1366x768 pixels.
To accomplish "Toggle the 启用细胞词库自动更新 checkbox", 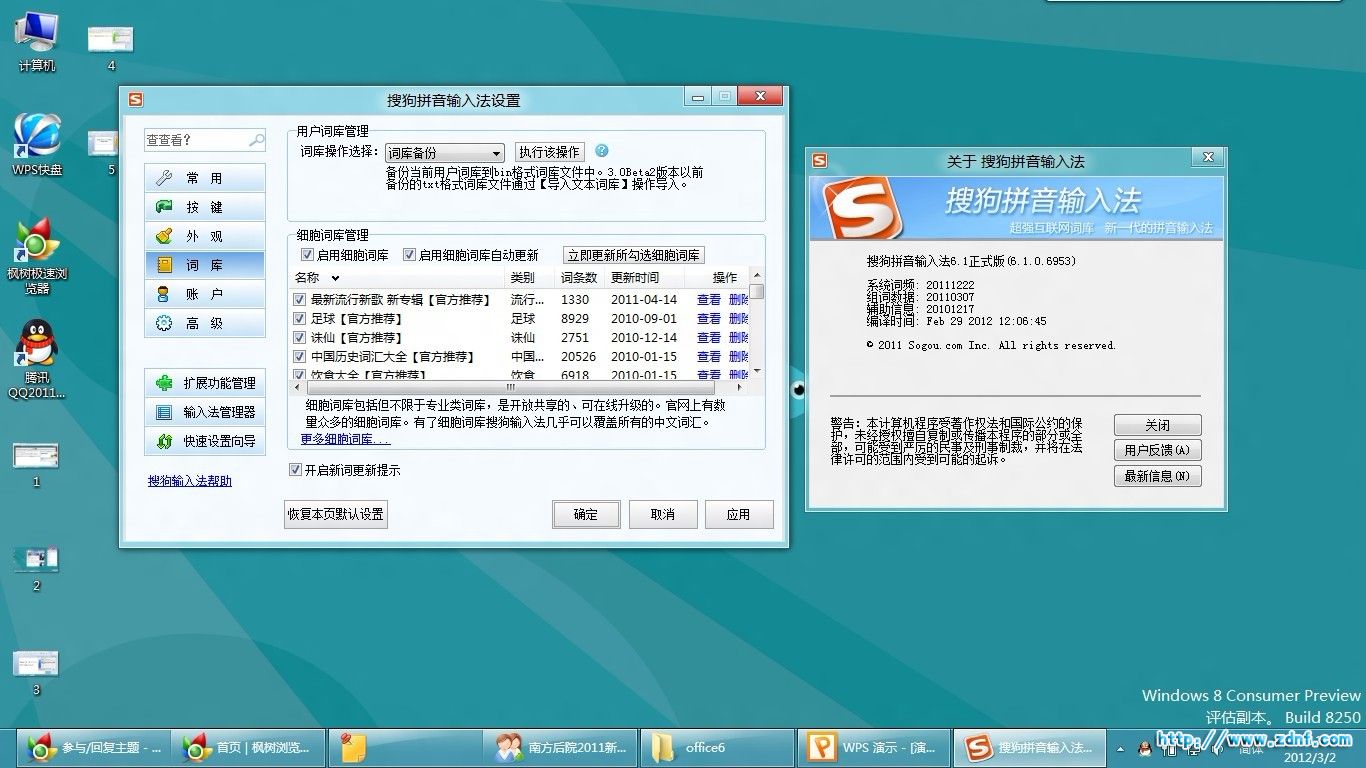I will (x=409, y=255).
